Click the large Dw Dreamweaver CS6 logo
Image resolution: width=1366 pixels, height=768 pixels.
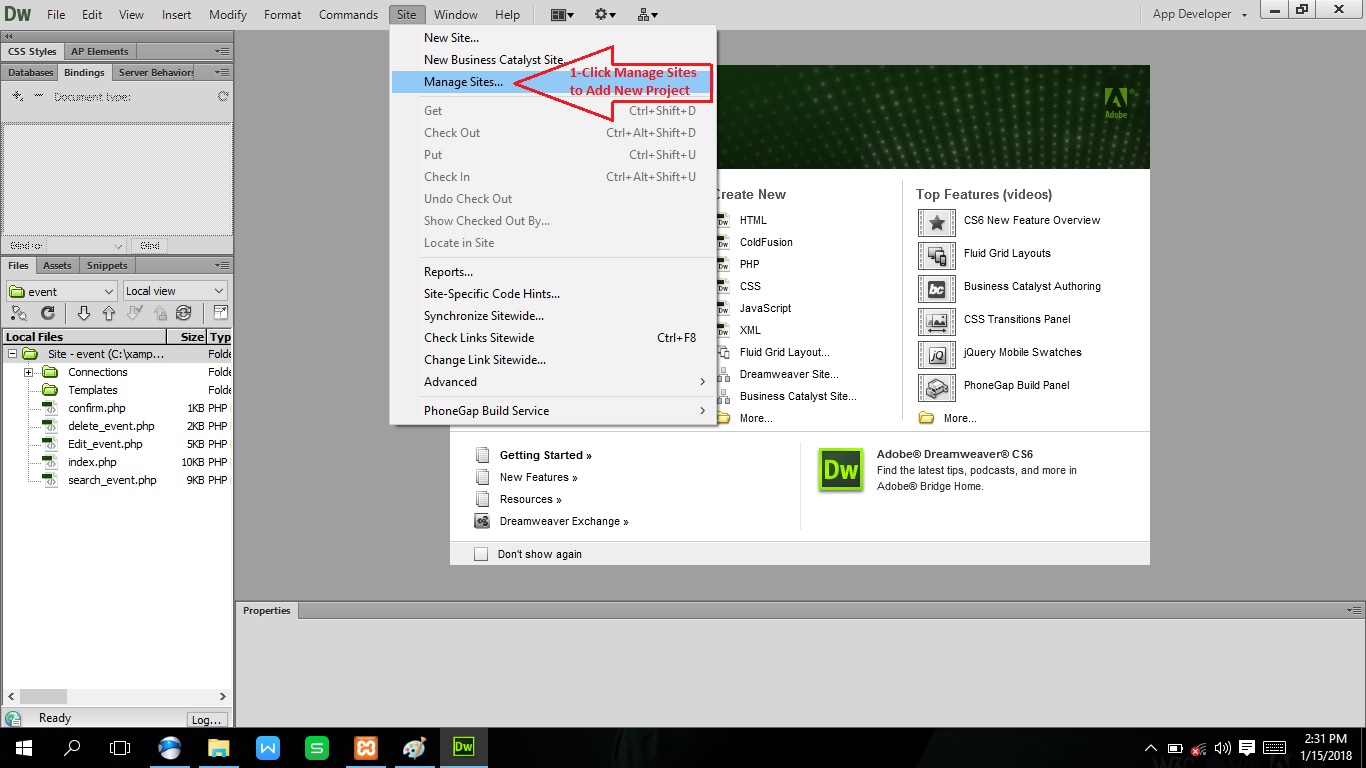841,470
